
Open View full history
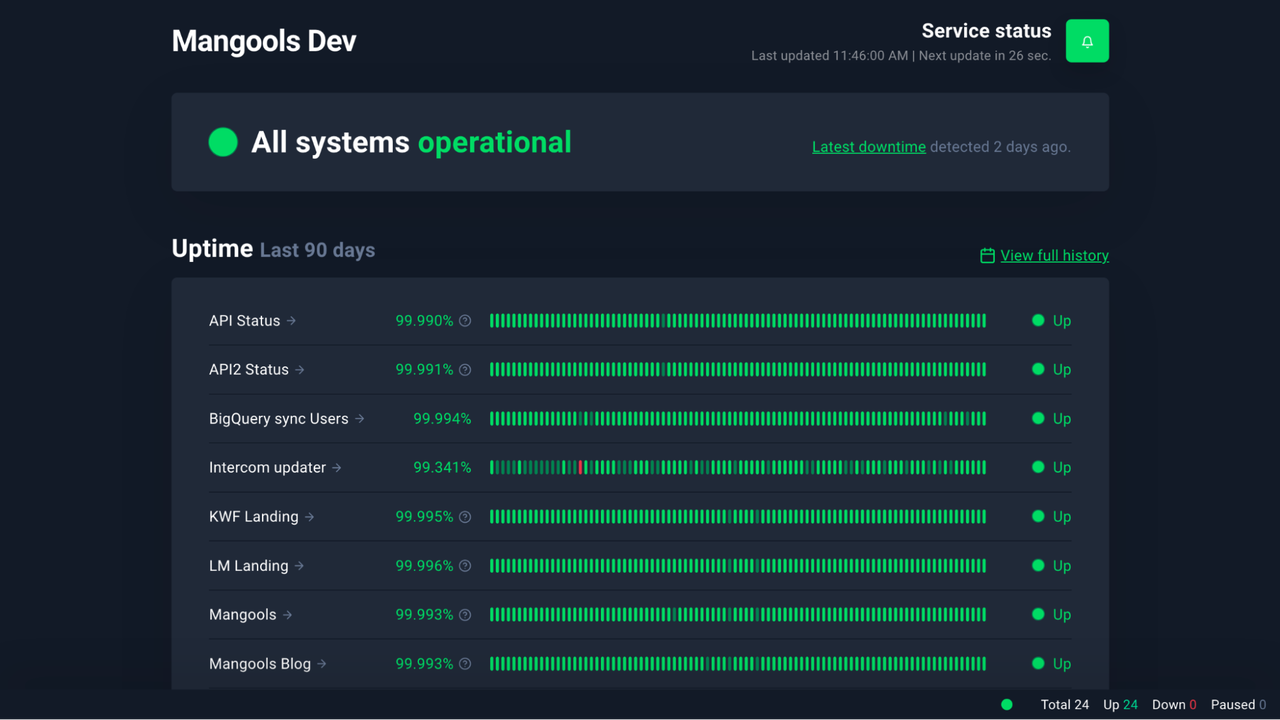coord(1054,255)
